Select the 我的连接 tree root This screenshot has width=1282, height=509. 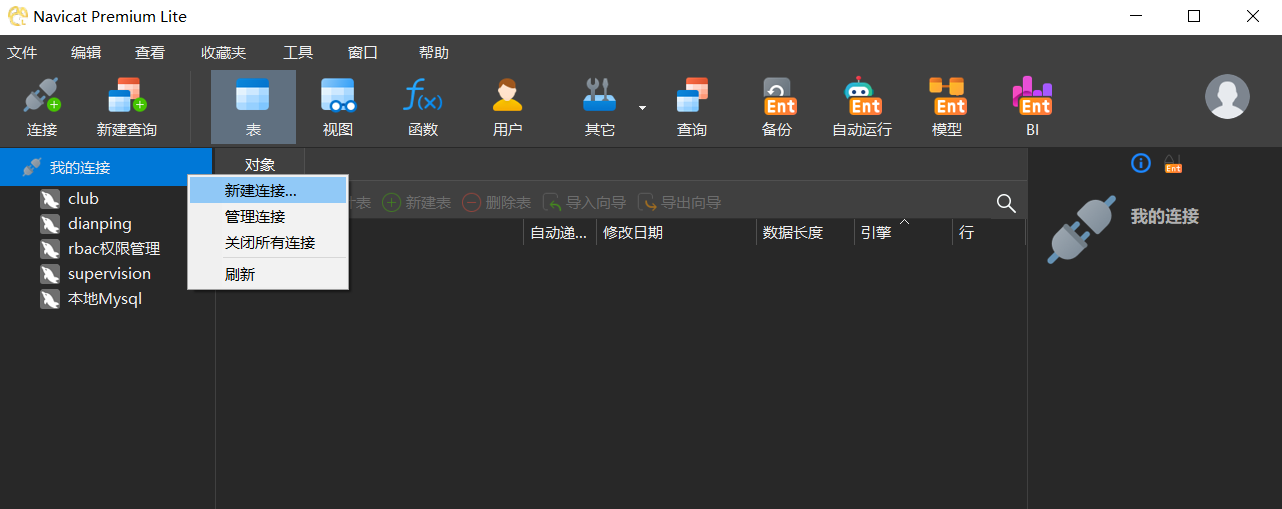tap(106, 167)
